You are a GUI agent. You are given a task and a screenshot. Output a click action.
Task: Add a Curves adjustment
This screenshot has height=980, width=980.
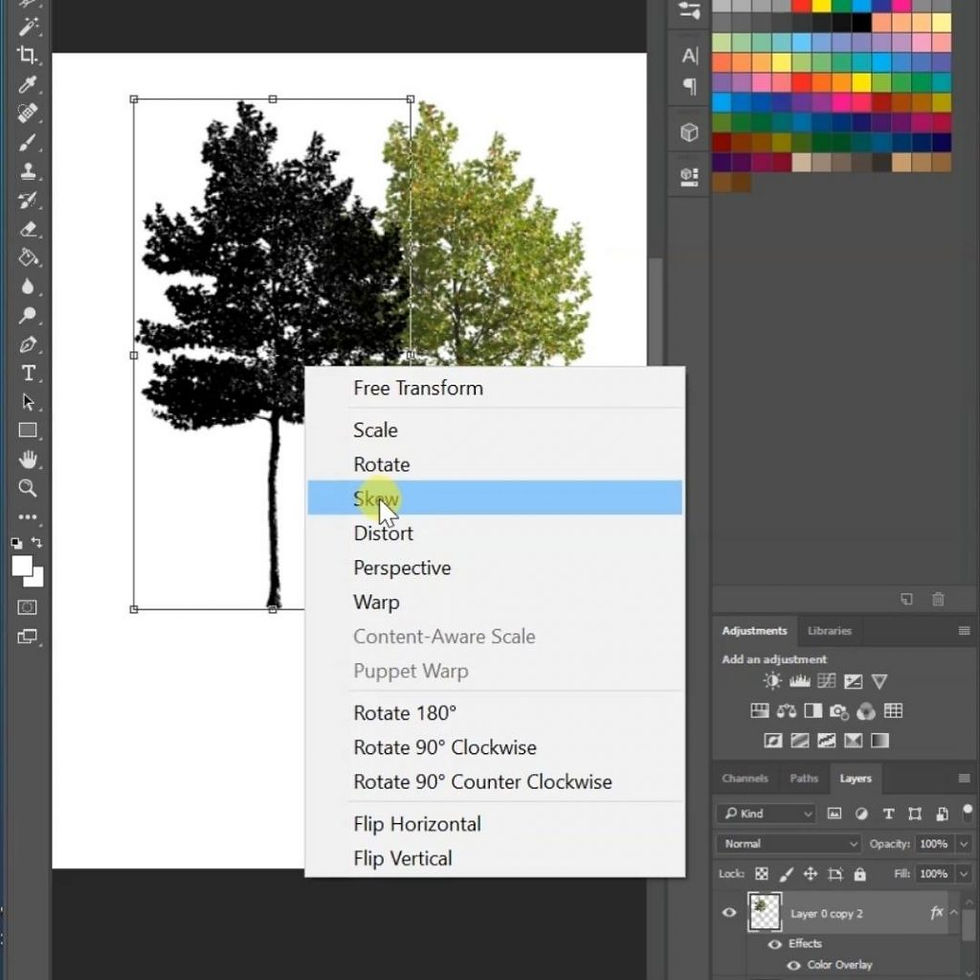pyautogui.click(x=826, y=681)
